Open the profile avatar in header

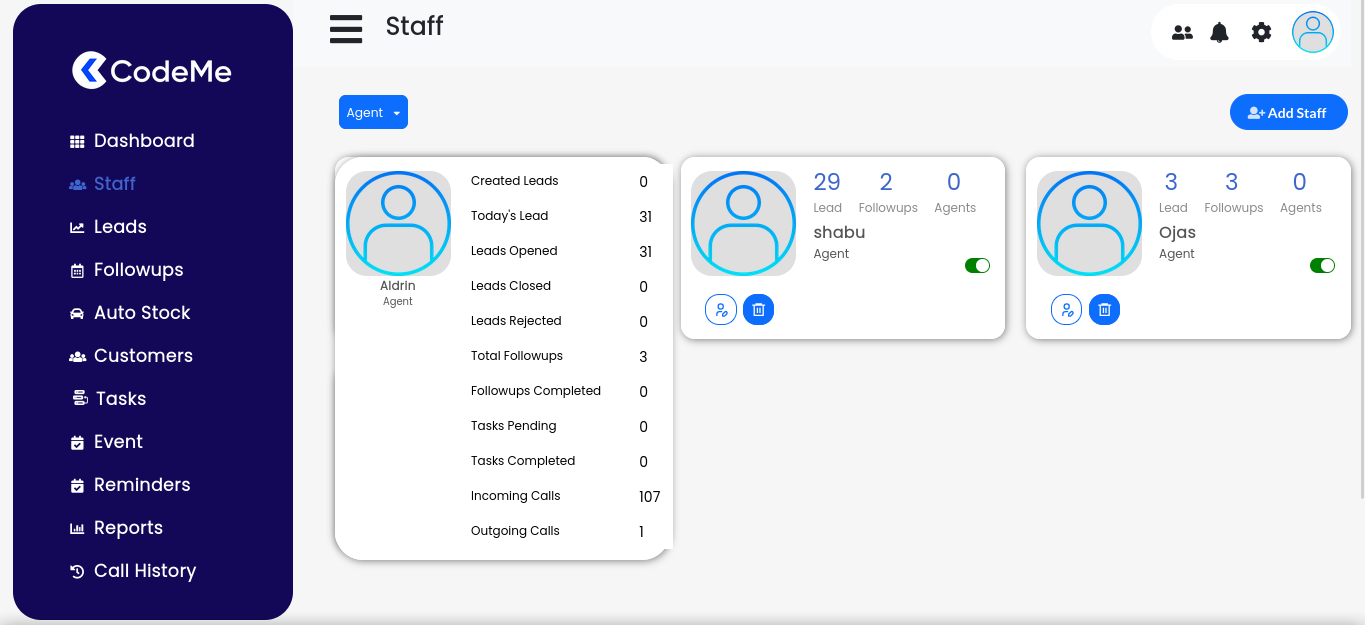coord(1313,32)
